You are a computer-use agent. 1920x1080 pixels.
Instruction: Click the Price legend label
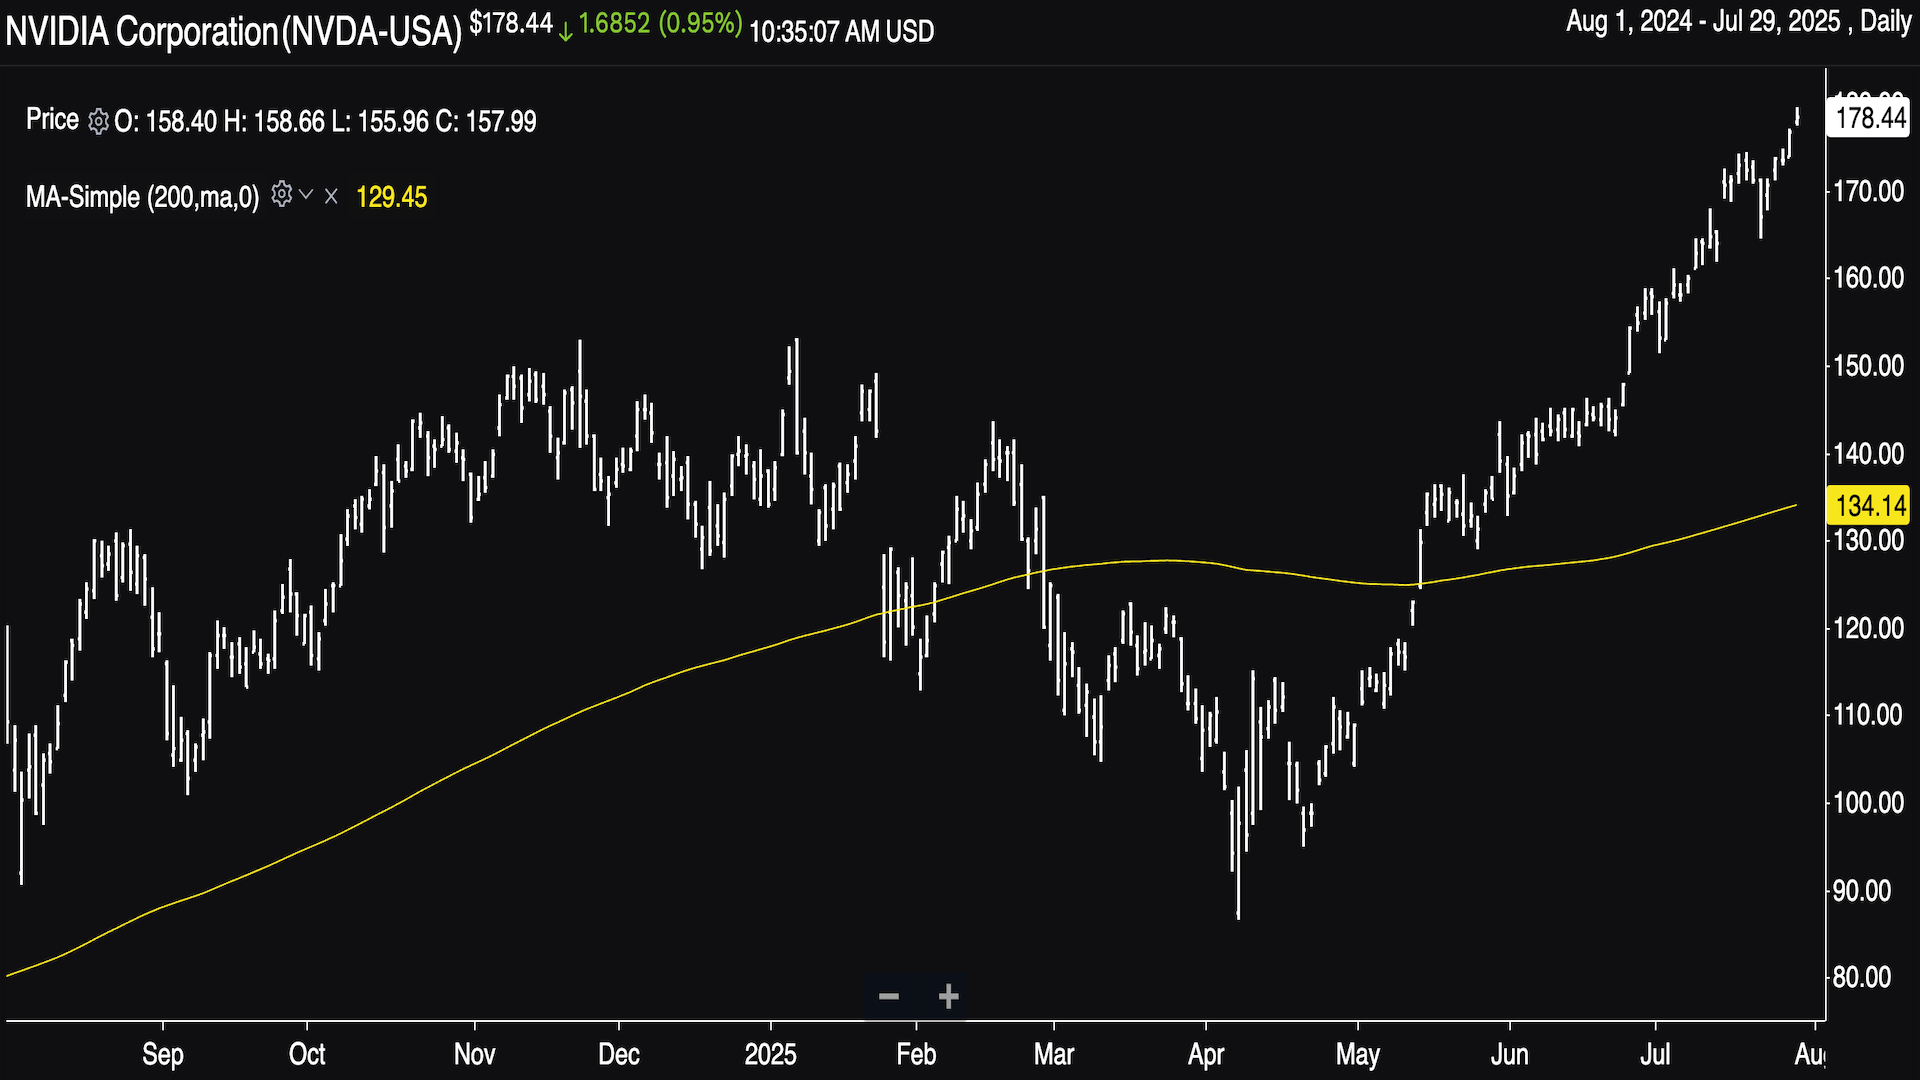coord(52,119)
